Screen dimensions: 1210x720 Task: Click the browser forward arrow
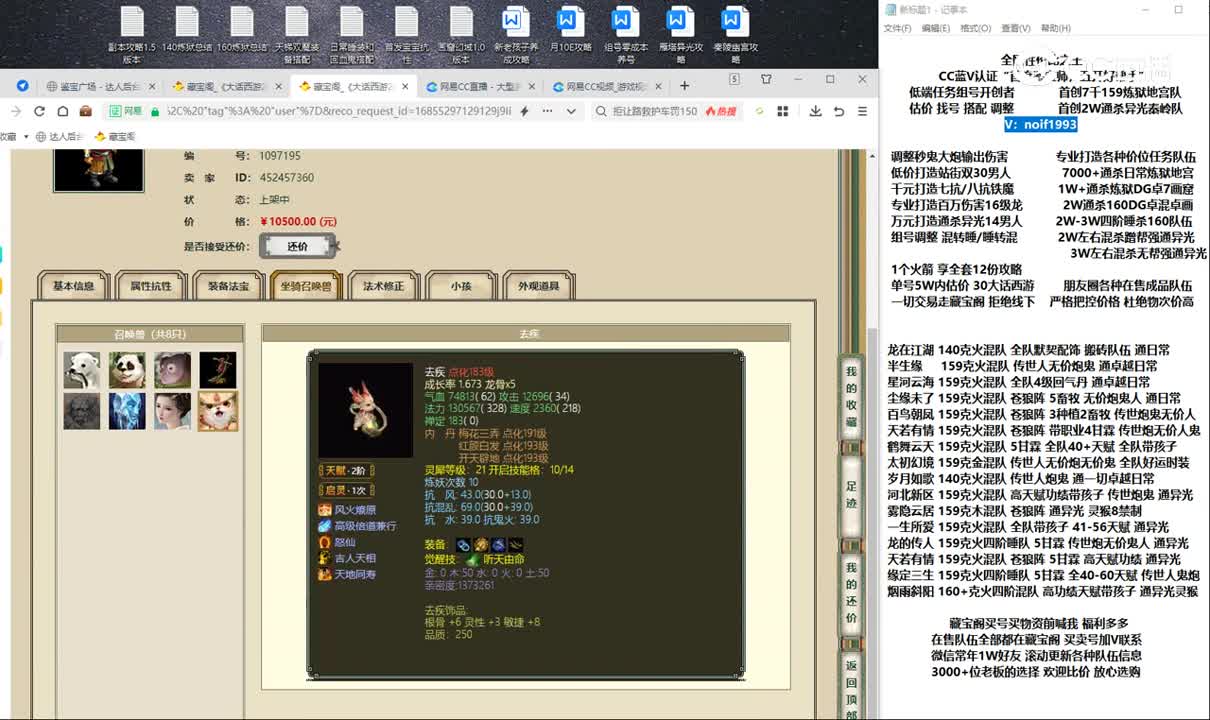tap(16, 111)
